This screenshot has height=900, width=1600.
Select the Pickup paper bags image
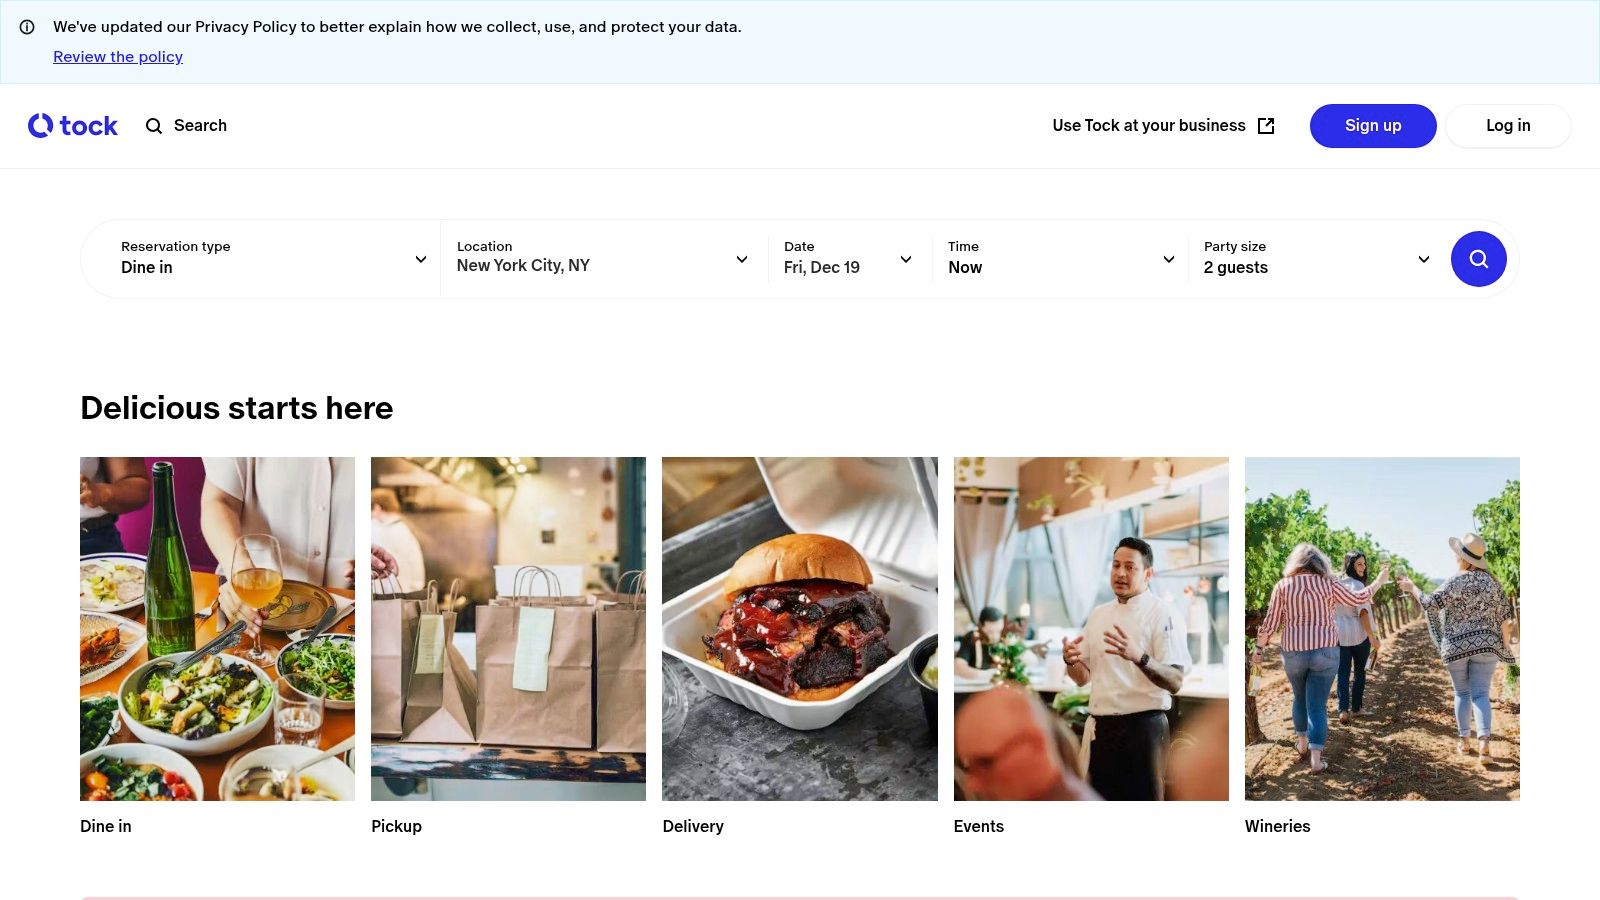point(508,629)
